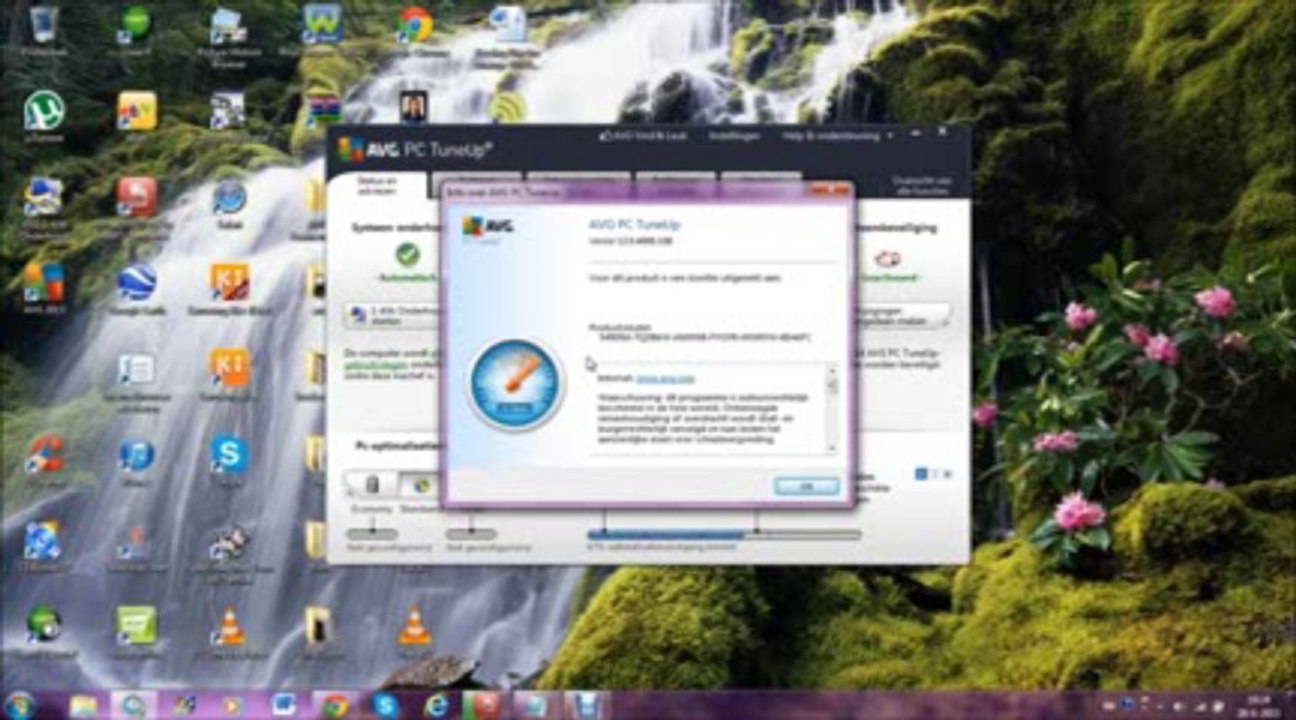Click the firewall protection status icon
1296x720 pixels.
click(x=887, y=258)
